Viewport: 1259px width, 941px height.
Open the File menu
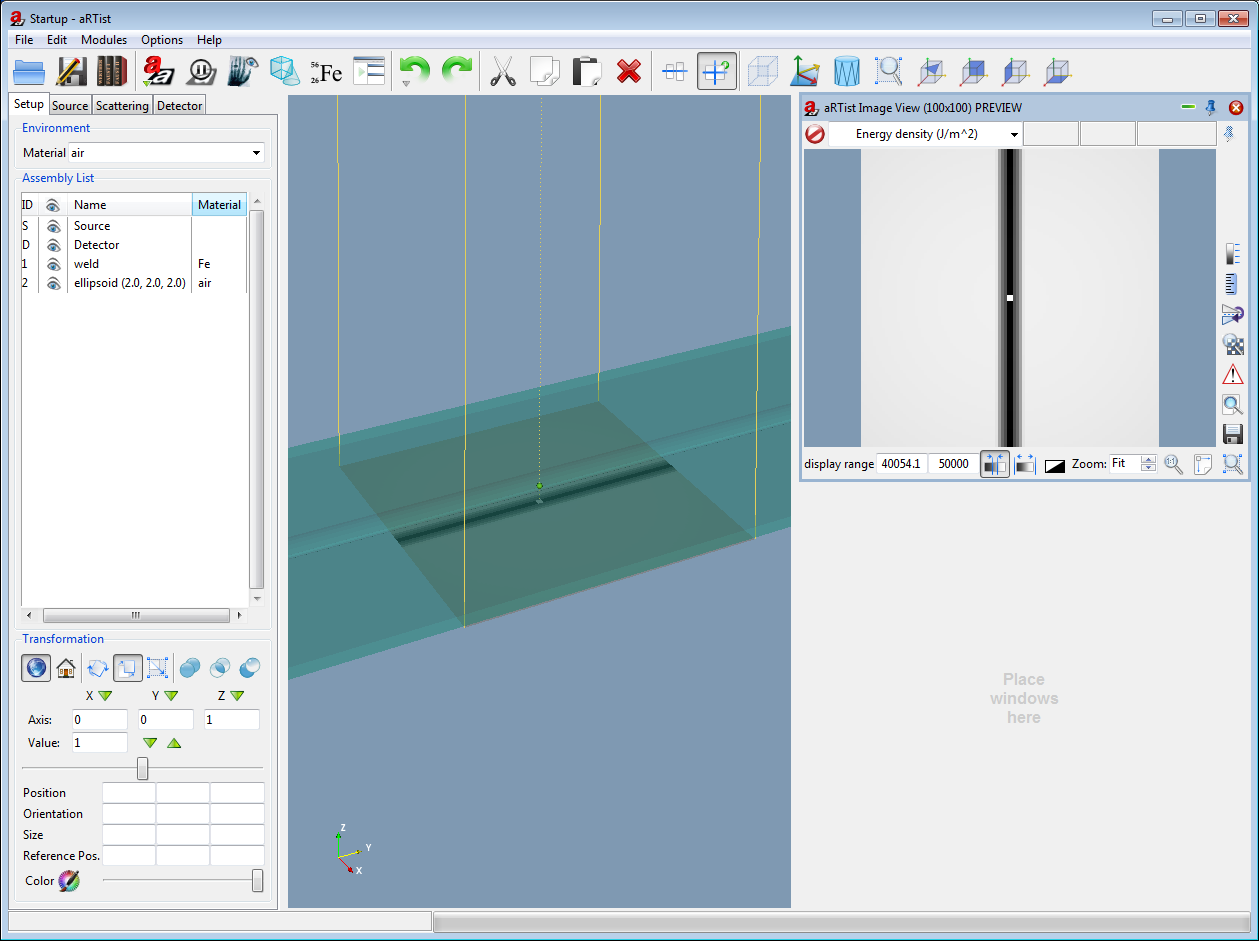pos(24,40)
